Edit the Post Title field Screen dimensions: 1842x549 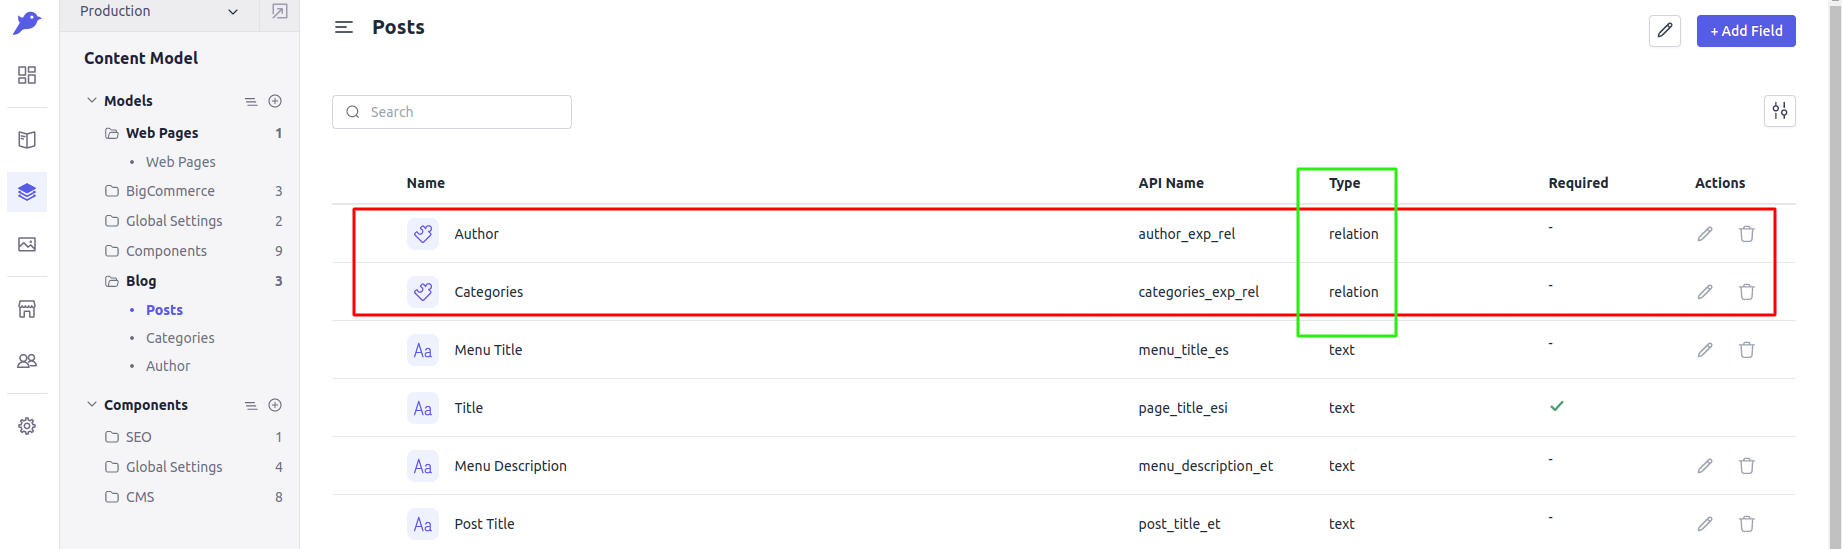pos(1705,524)
